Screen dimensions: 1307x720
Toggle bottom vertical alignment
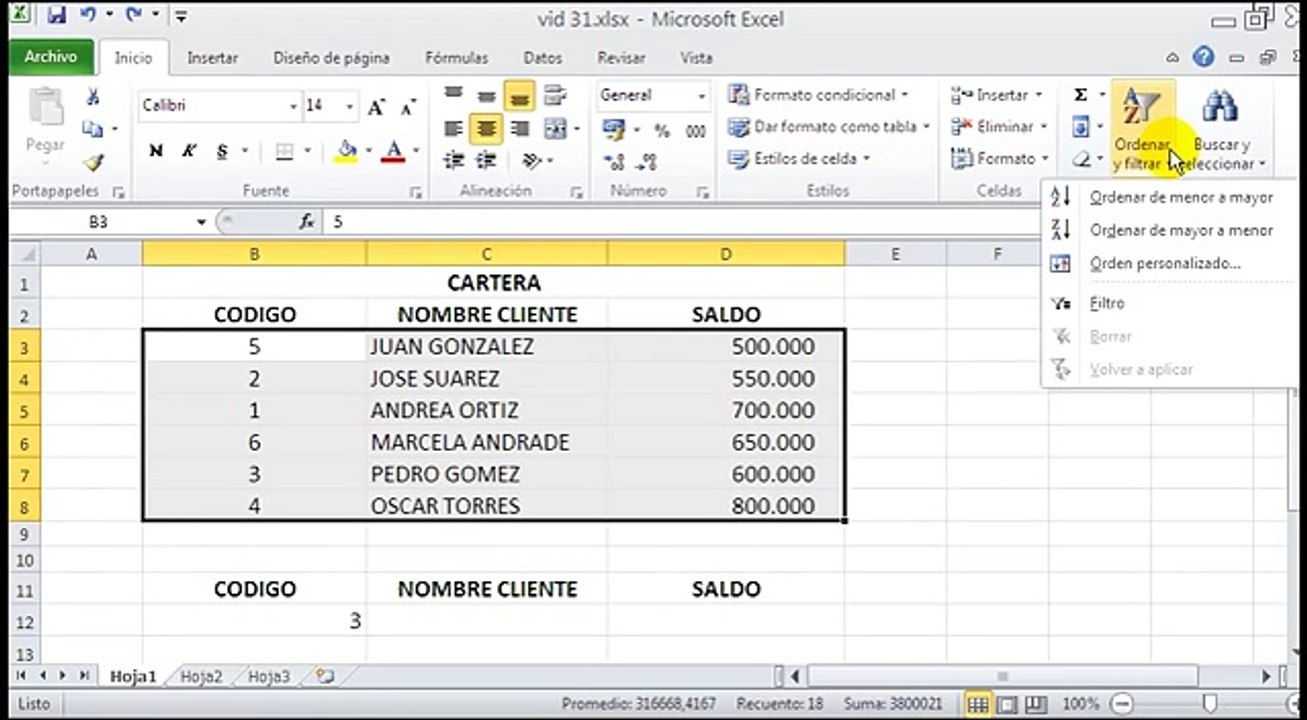point(520,96)
